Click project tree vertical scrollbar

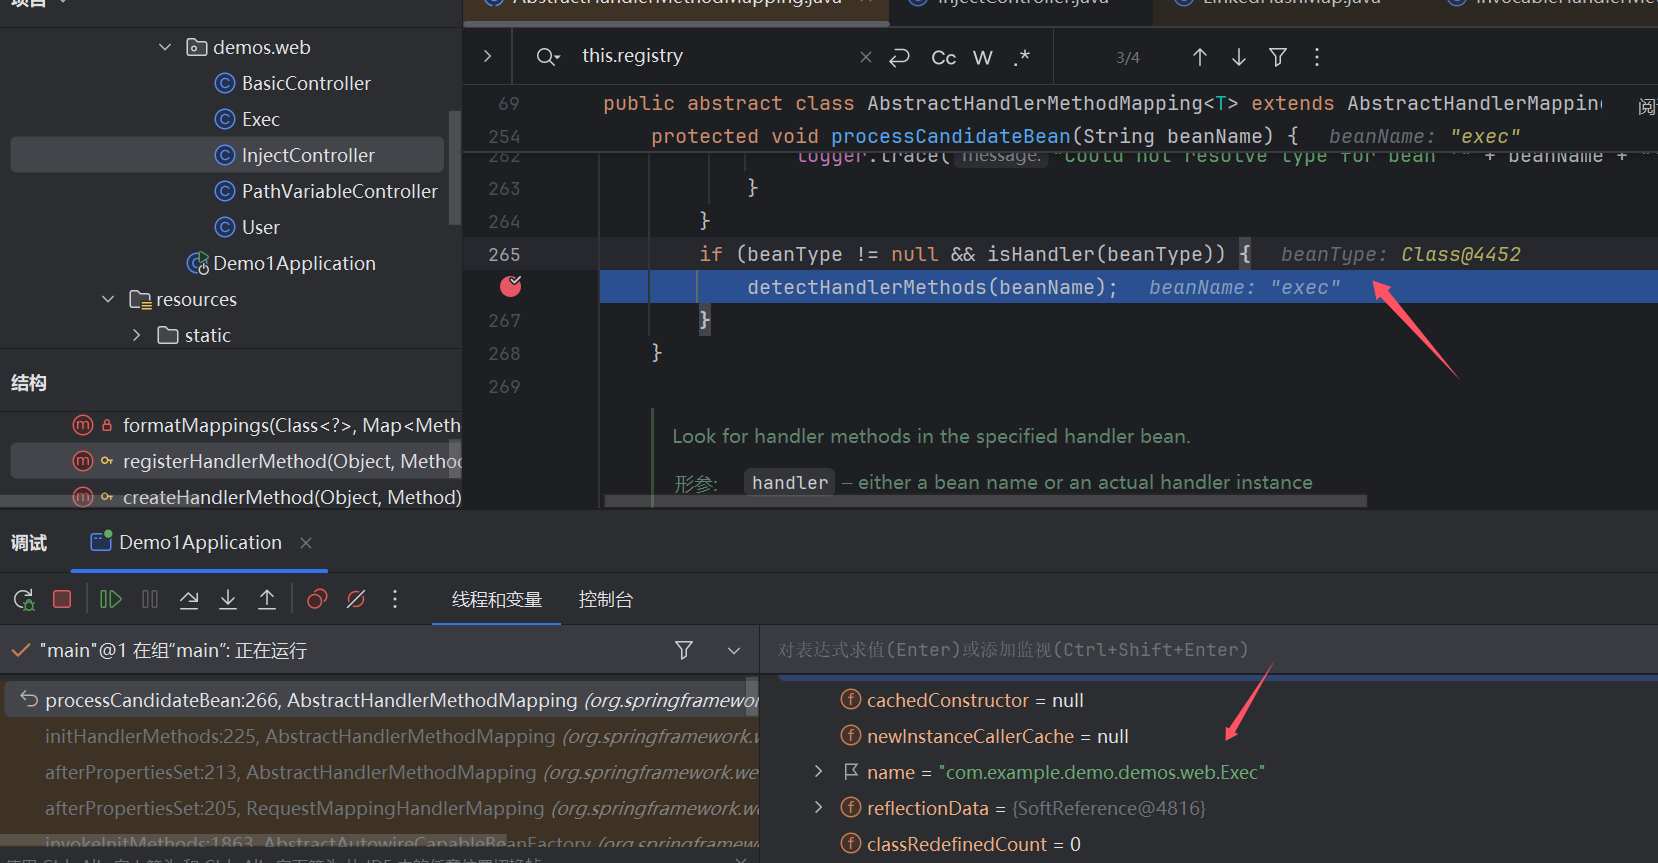pyautogui.click(x=455, y=167)
